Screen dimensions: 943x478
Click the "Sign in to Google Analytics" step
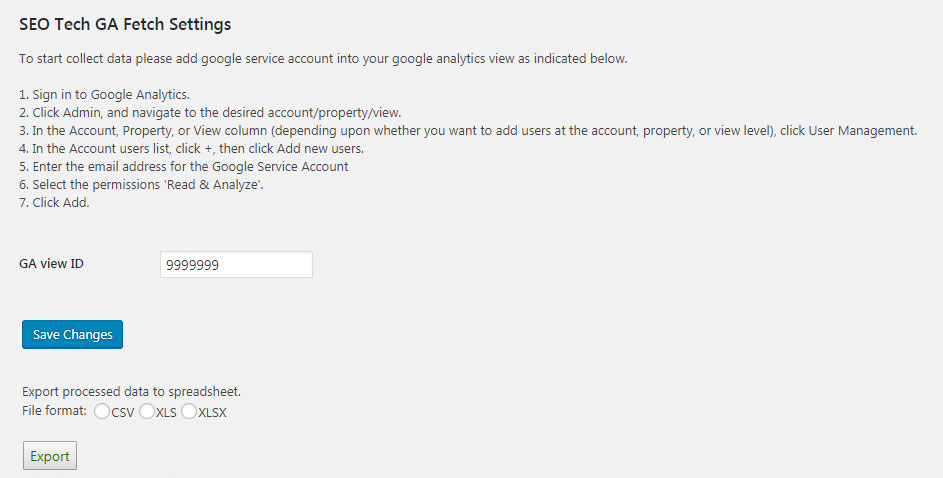tap(104, 94)
